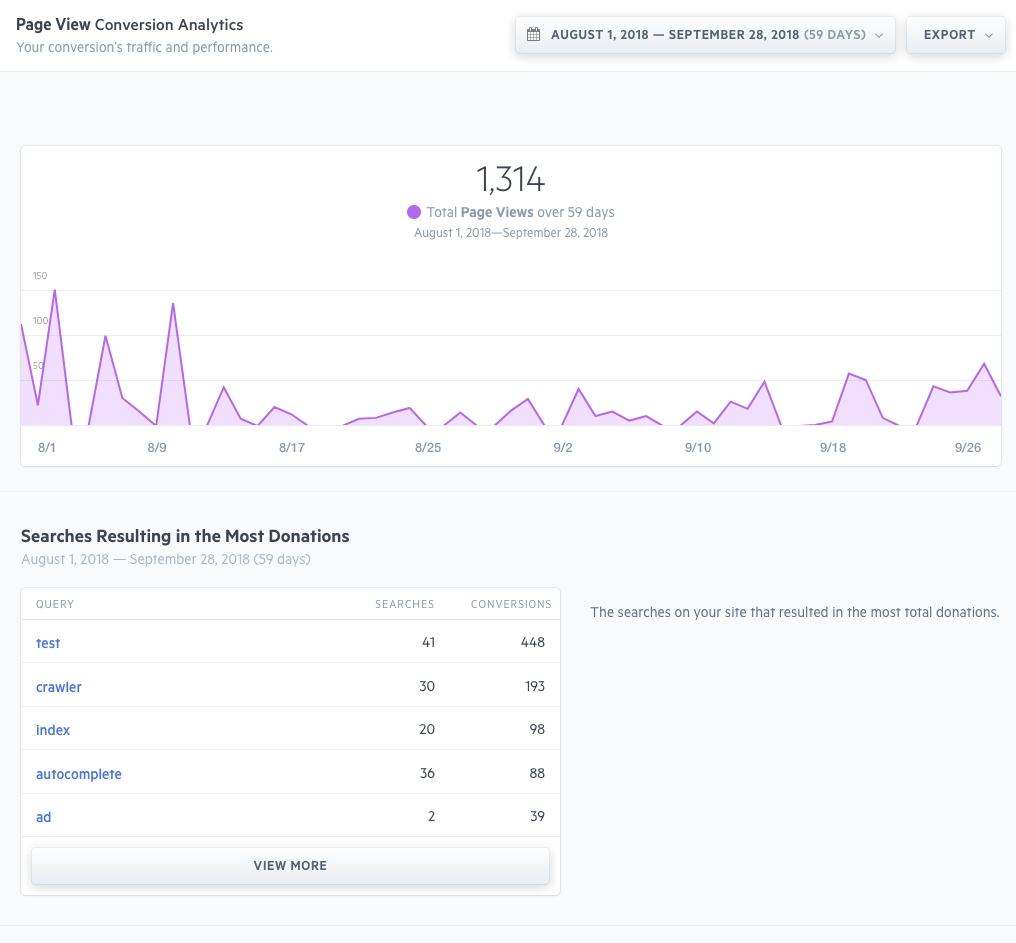Click the 8/17 label on chart axis
Viewport: 1016px width, 943px height.
coord(292,447)
